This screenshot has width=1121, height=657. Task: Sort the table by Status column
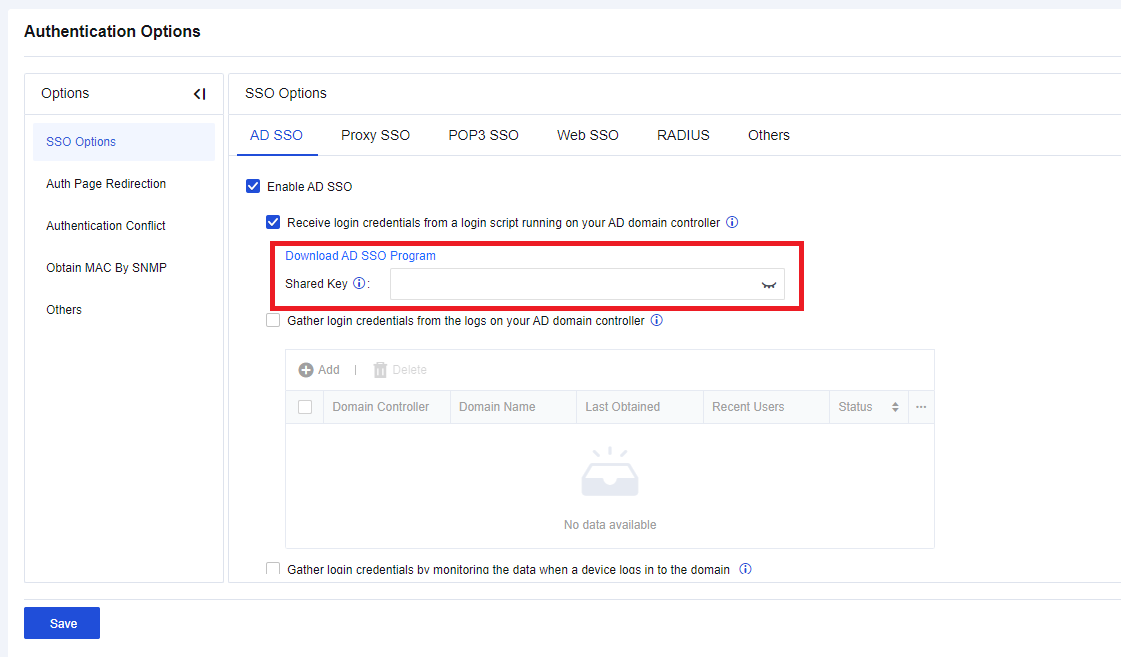[x=895, y=407]
